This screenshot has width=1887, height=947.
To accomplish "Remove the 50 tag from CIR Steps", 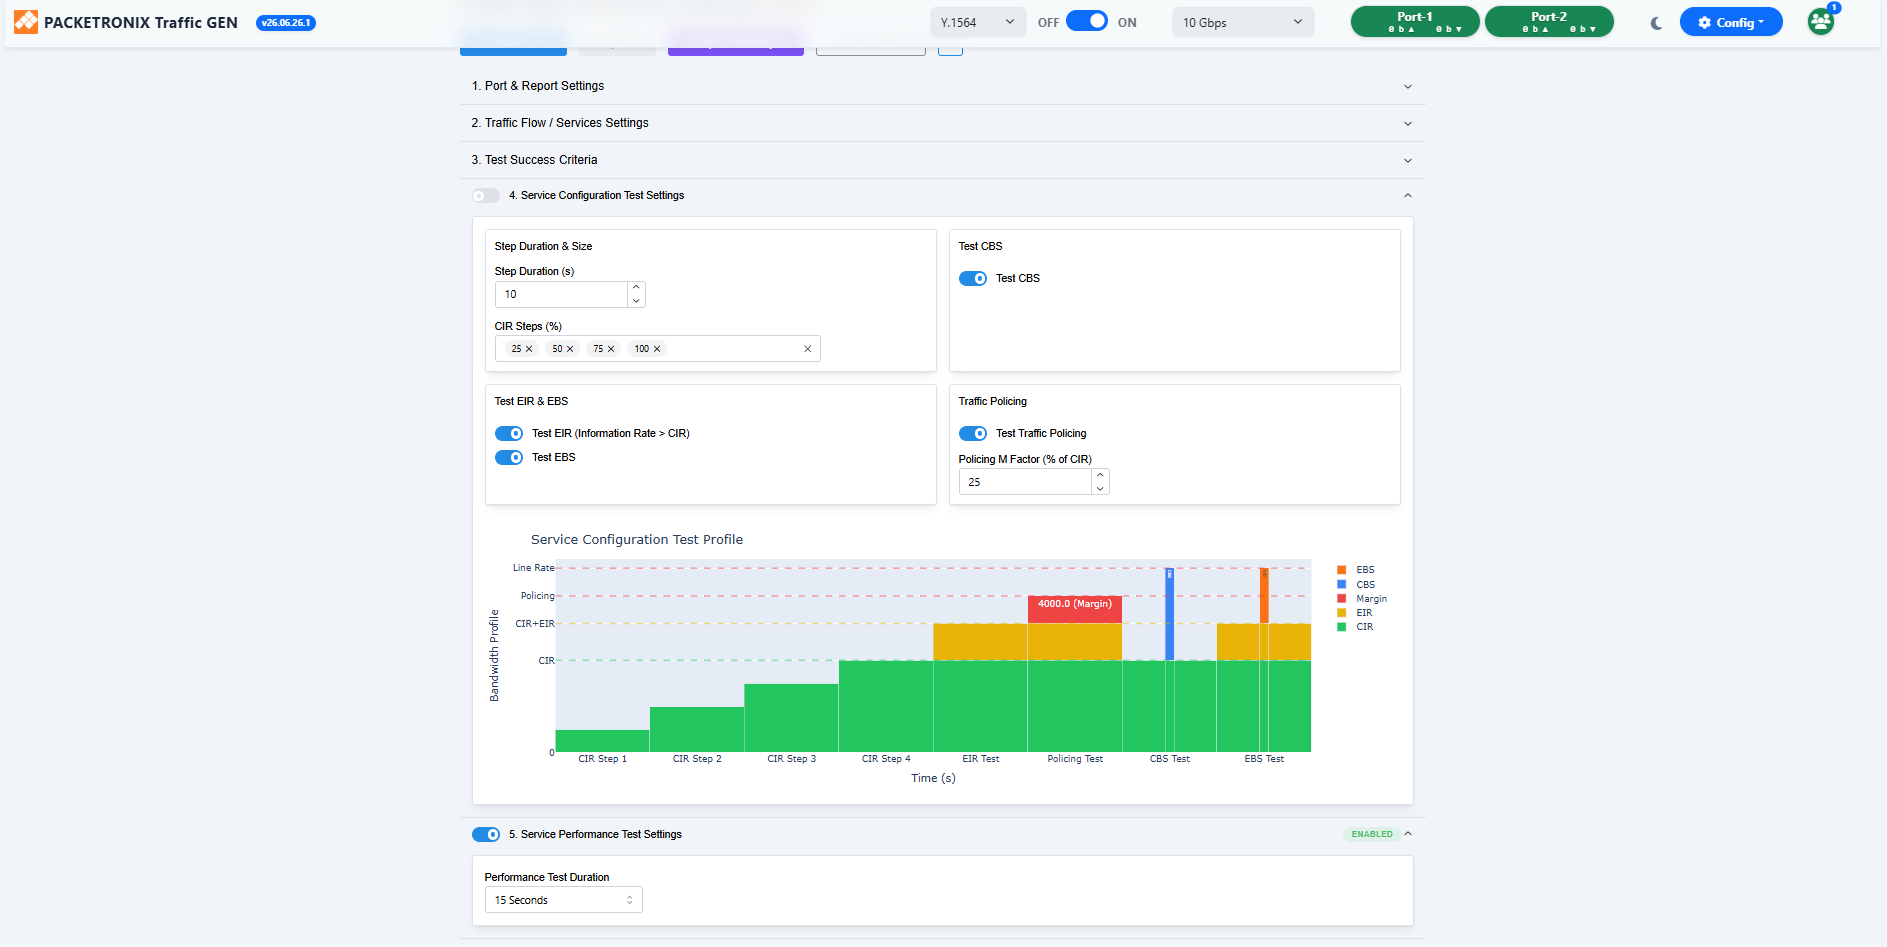I will pyautogui.click(x=570, y=349).
